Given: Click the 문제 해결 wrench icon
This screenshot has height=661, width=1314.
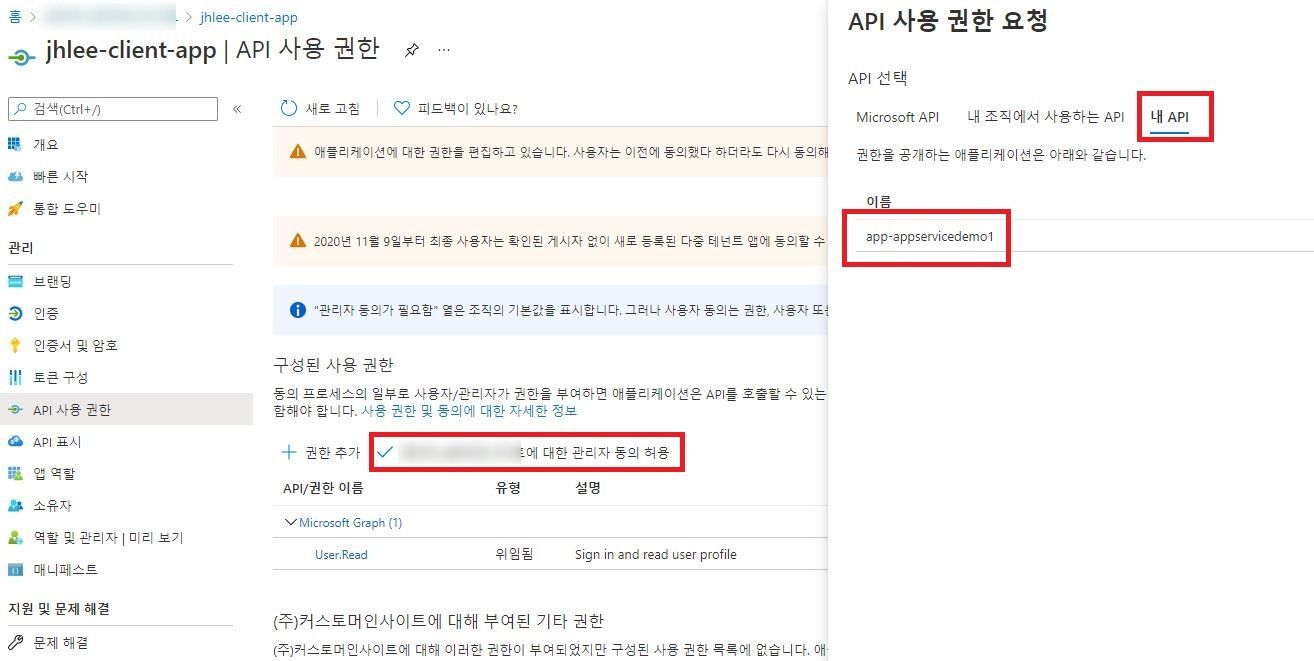Looking at the screenshot, I should click(x=15, y=641).
